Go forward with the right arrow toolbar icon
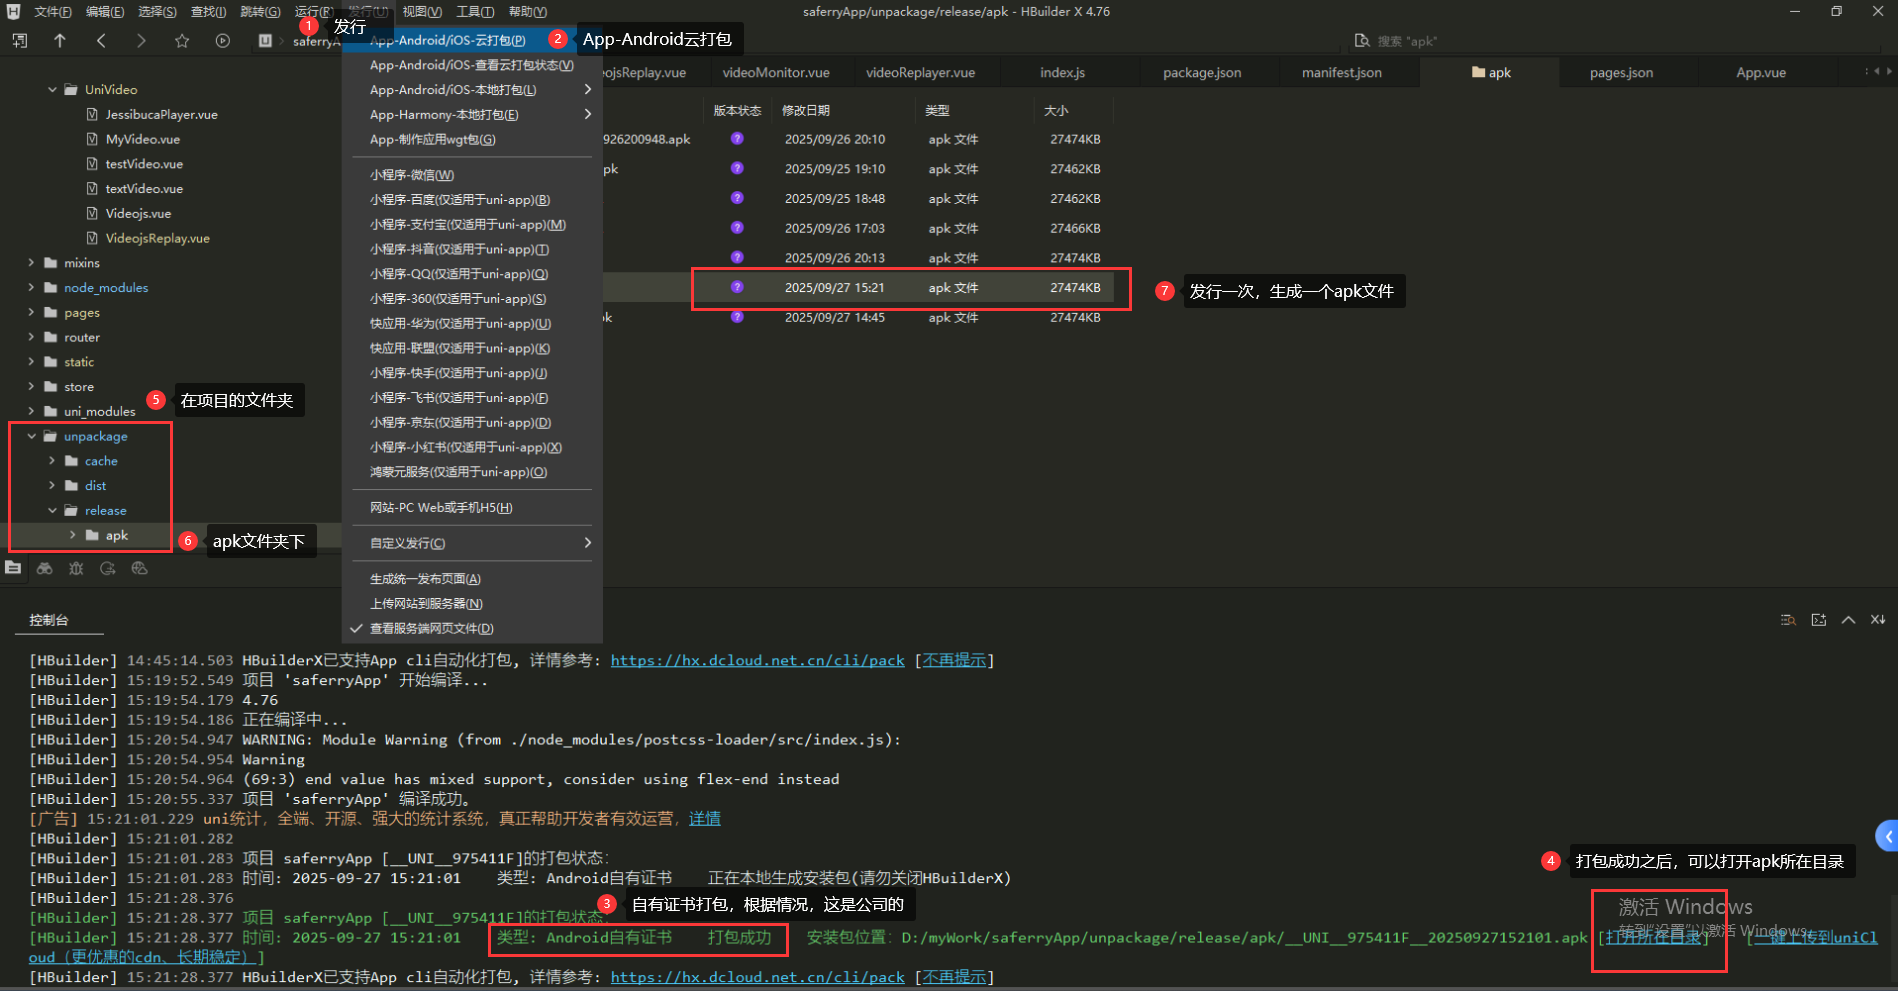 tap(141, 41)
